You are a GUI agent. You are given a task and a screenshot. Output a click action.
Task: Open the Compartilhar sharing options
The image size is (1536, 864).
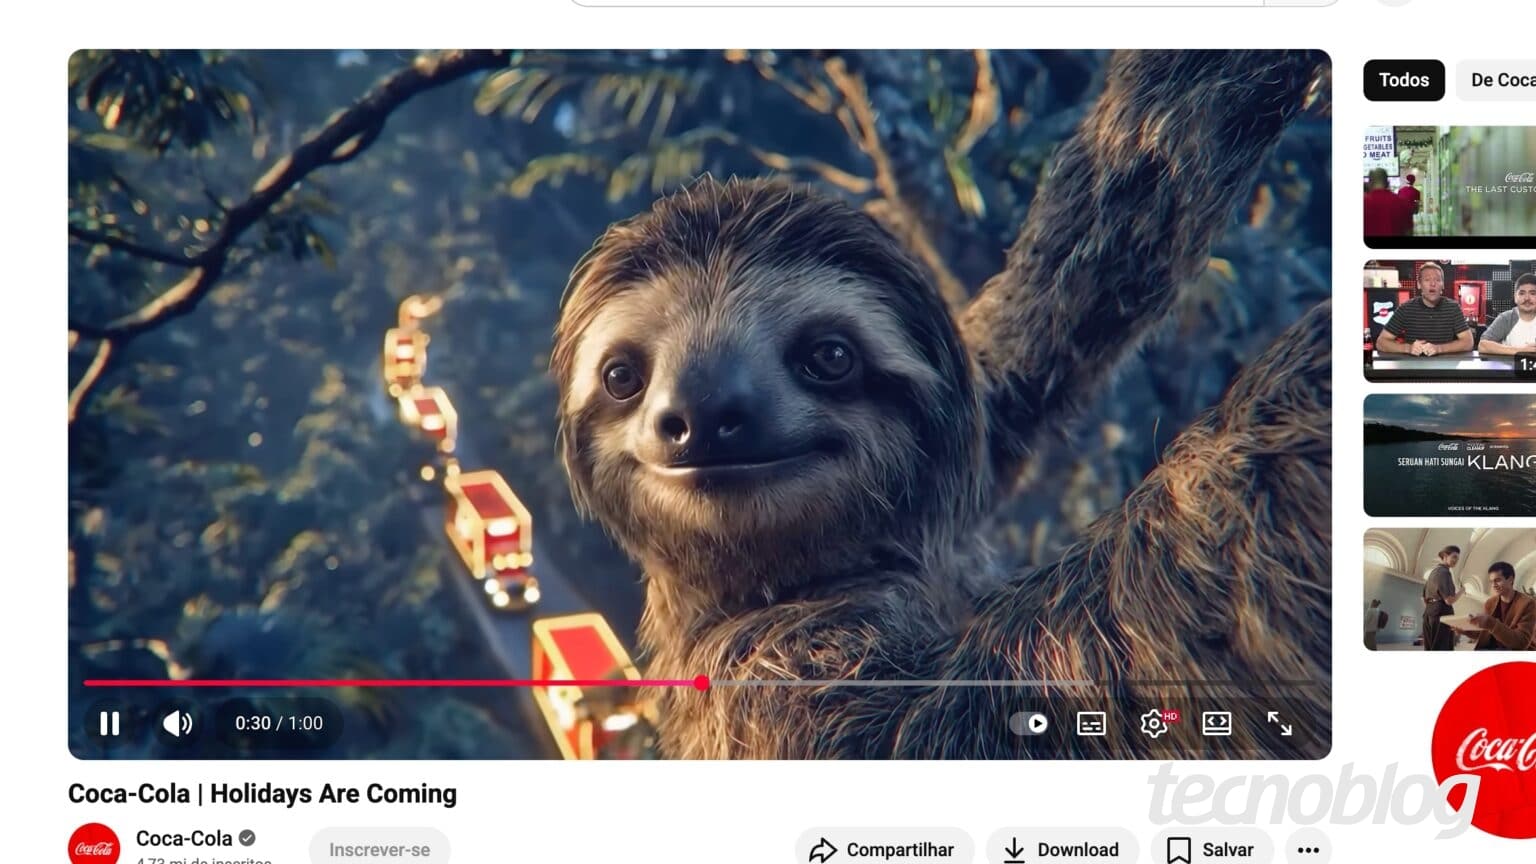pyautogui.click(x=884, y=848)
